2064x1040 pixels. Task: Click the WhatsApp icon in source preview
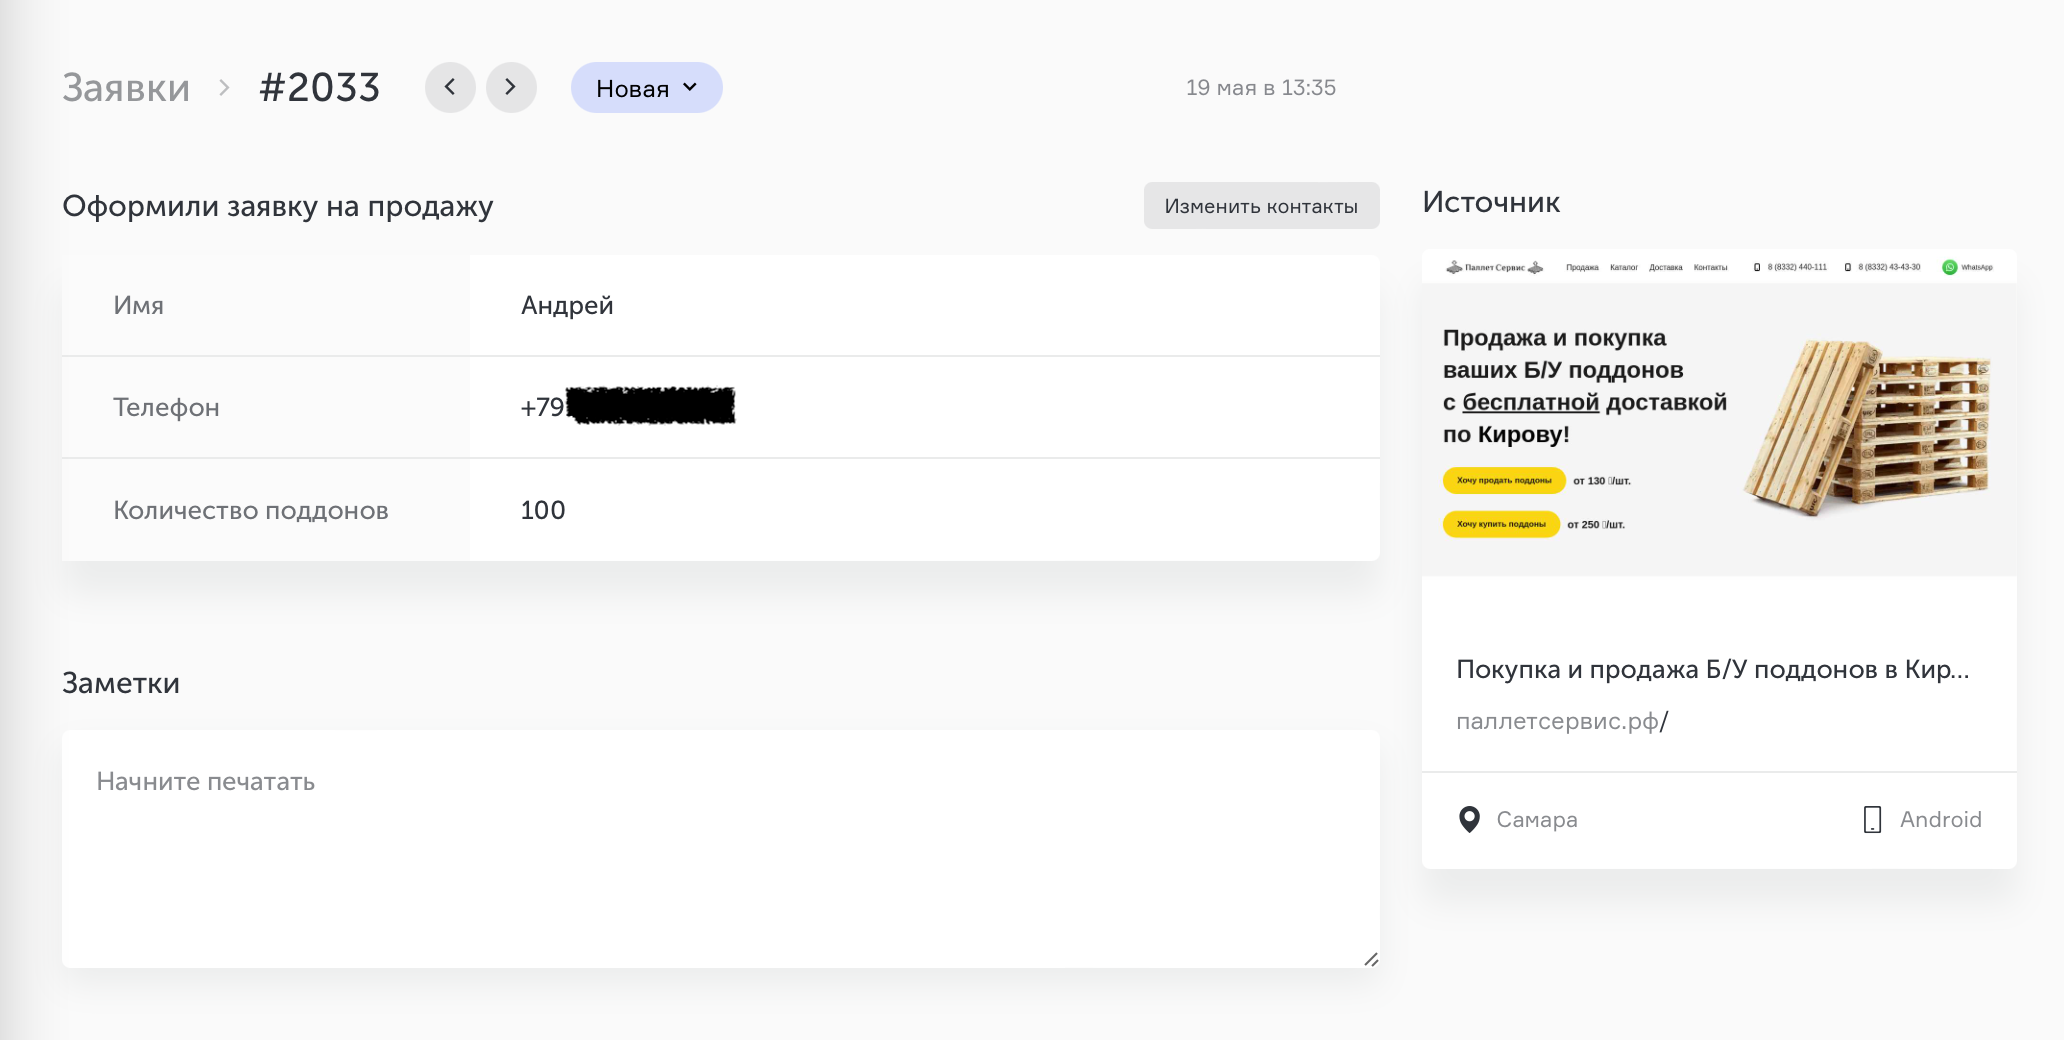point(1949,267)
